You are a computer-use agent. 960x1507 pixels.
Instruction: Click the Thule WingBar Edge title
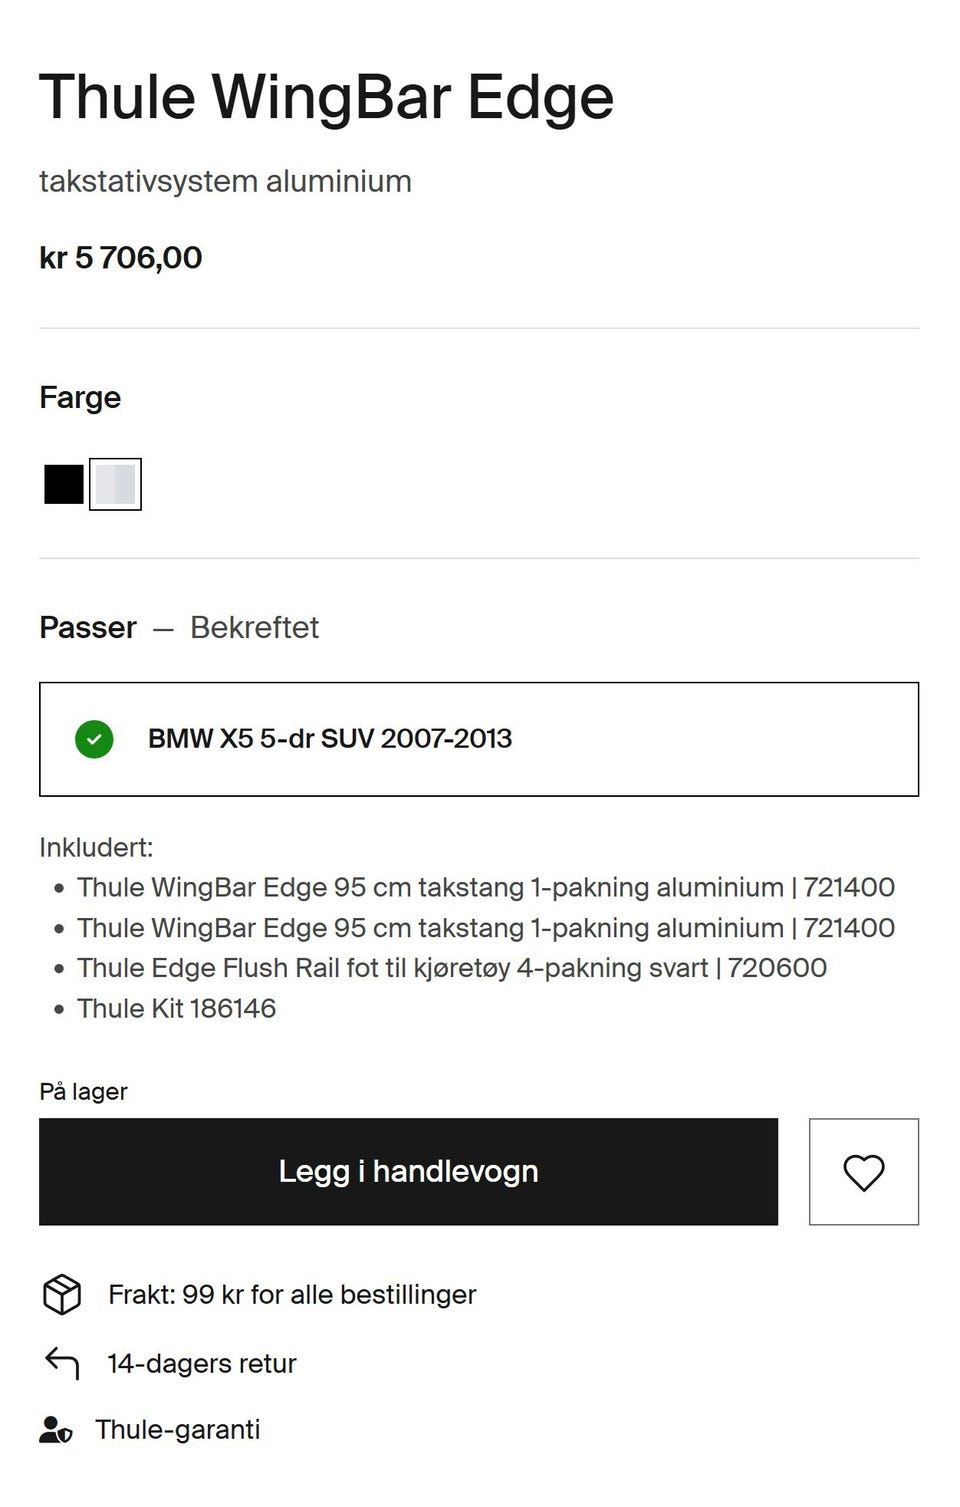point(326,97)
